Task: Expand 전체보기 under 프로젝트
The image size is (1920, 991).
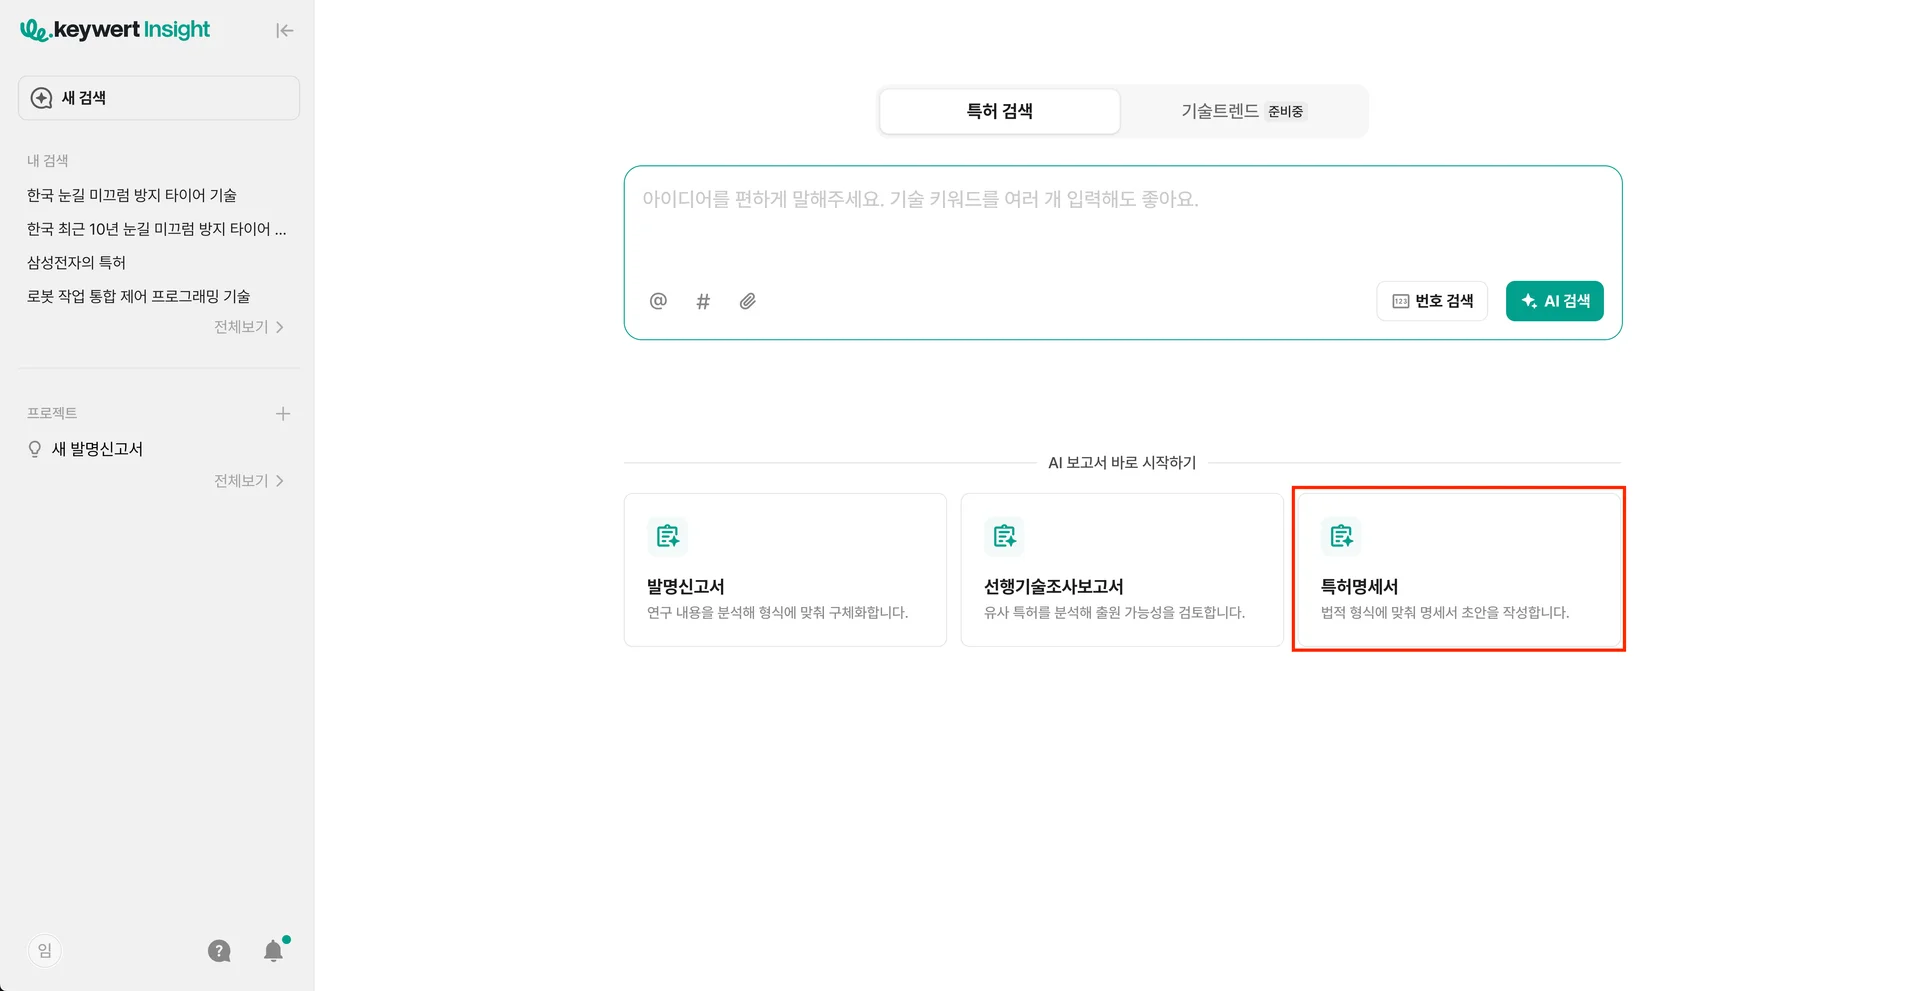Action: click(x=248, y=481)
